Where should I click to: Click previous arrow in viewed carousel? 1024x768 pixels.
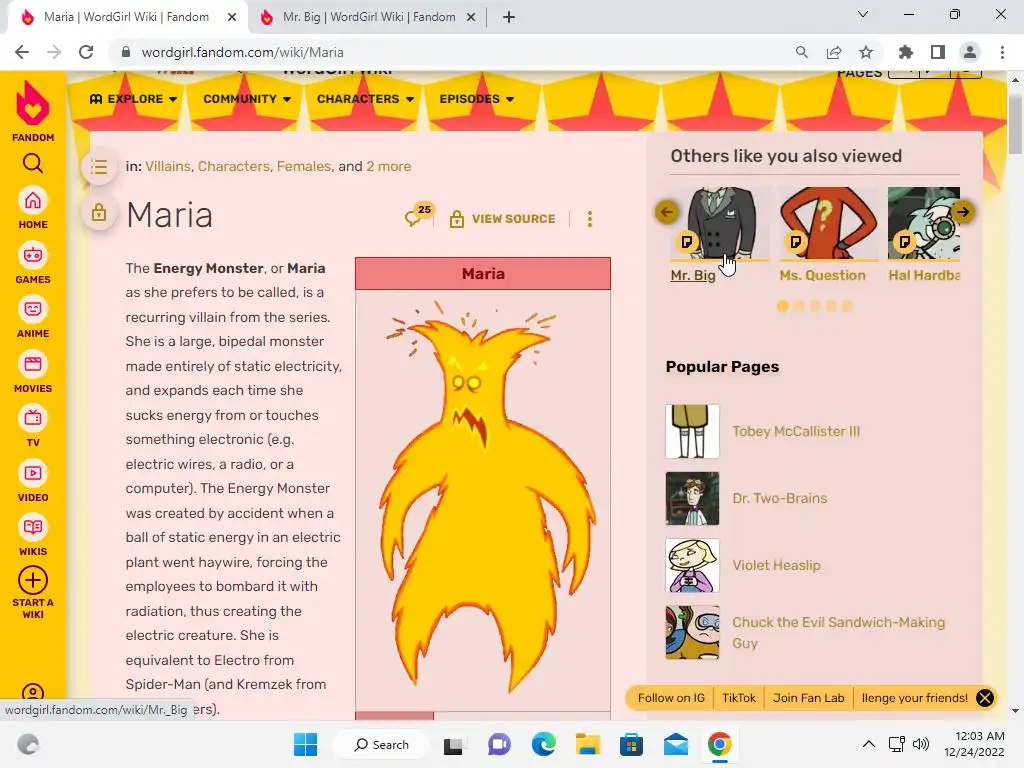click(x=667, y=212)
